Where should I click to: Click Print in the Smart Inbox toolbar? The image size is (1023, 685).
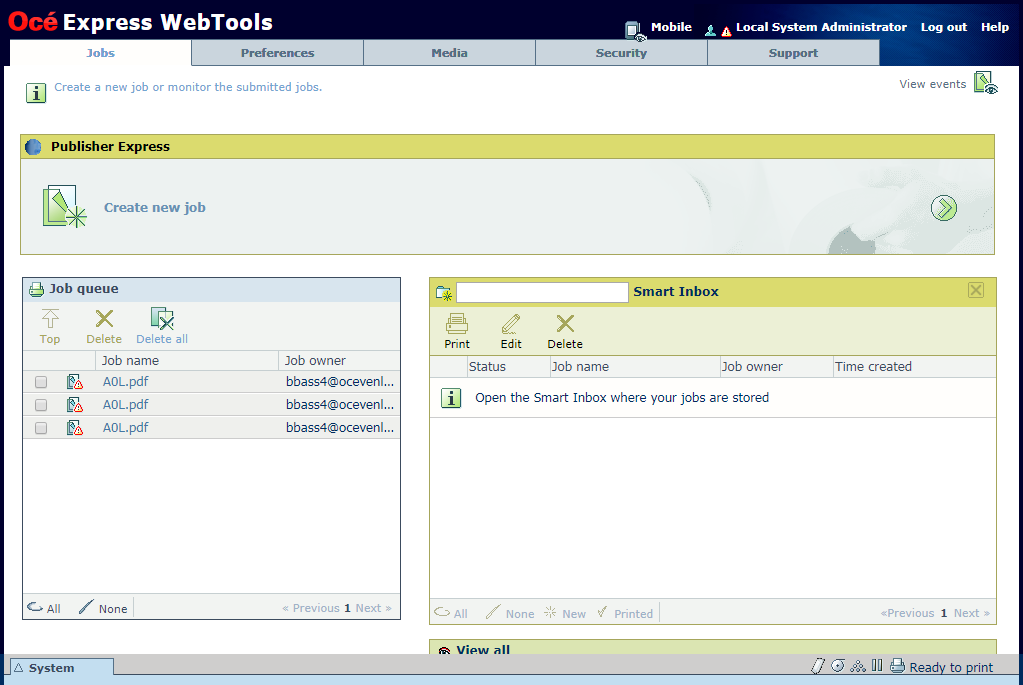point(457,331)
